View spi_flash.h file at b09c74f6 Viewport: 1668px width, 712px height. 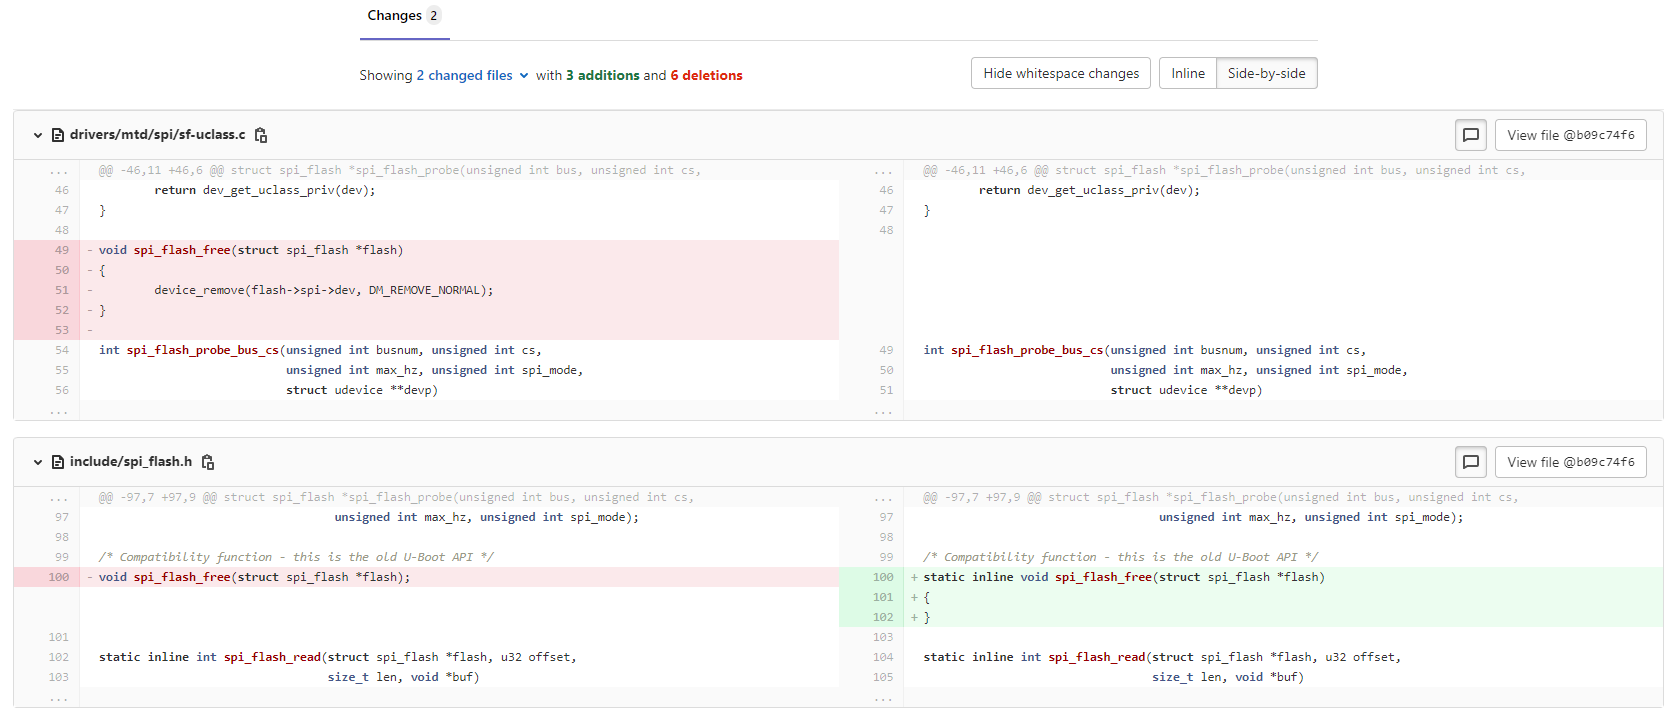[1570, 462]
